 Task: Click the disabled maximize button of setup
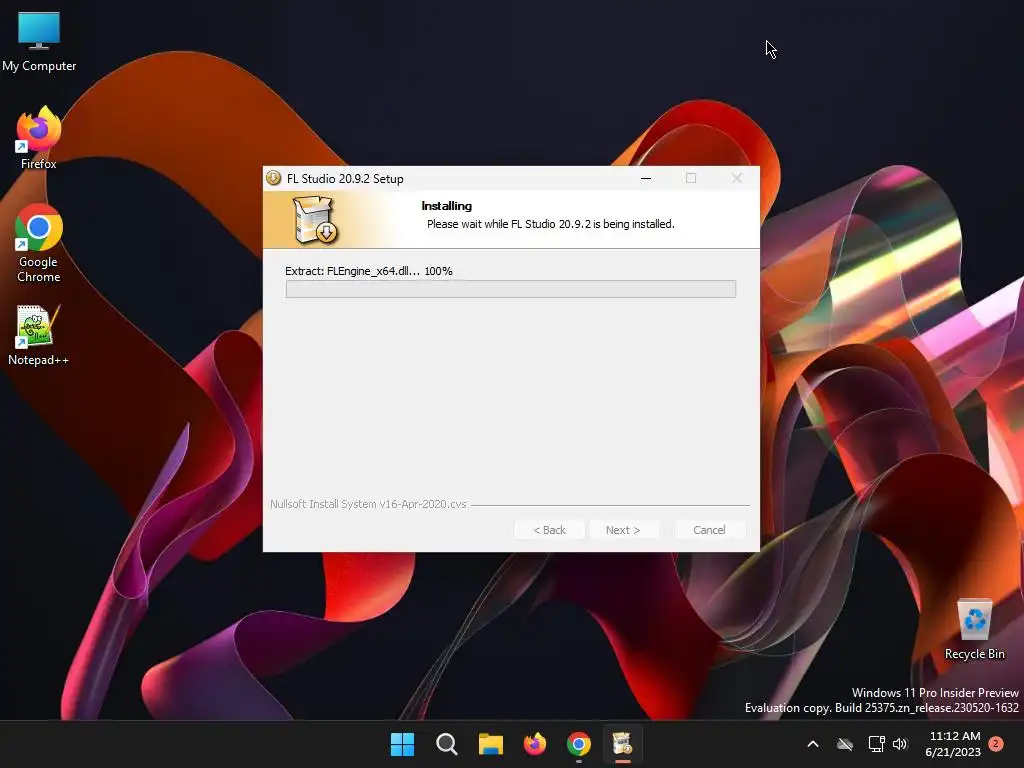click(691, 178)
